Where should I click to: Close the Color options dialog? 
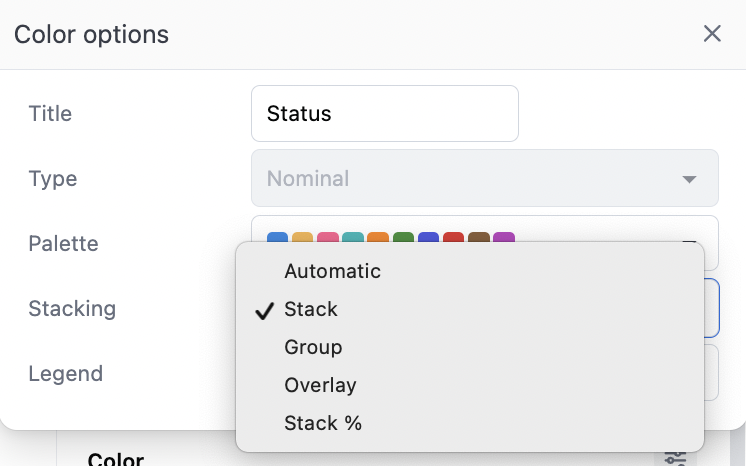point(712,34)
